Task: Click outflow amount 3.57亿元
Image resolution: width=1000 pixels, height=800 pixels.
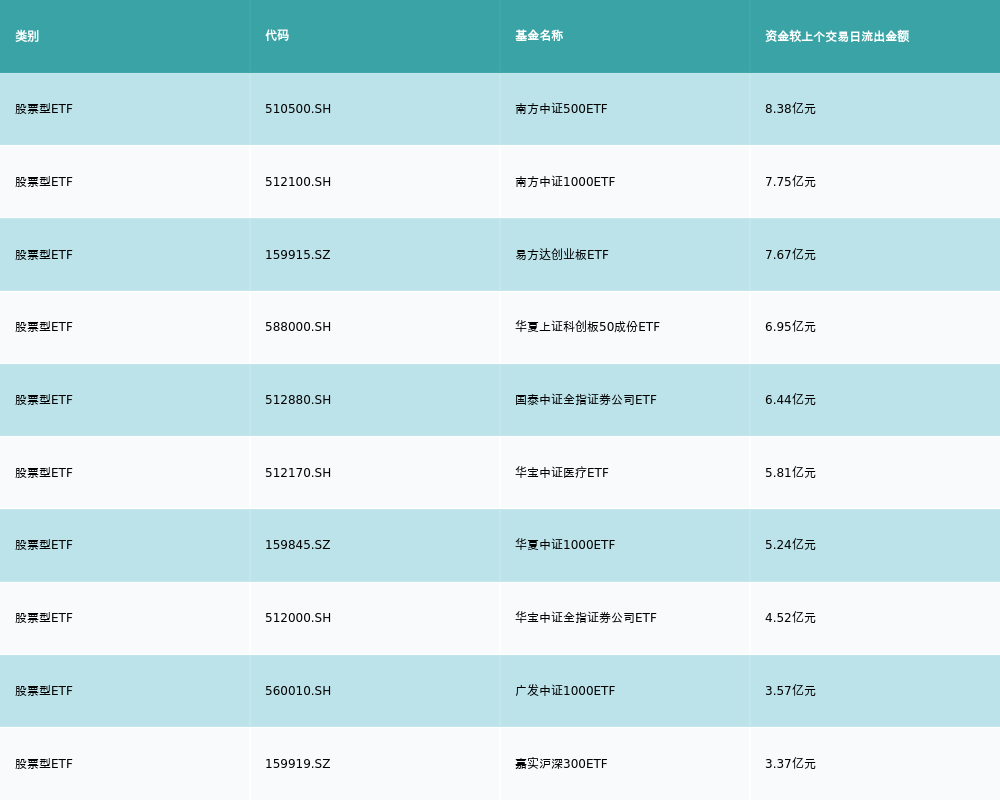Action: click(x=790, y=691)
